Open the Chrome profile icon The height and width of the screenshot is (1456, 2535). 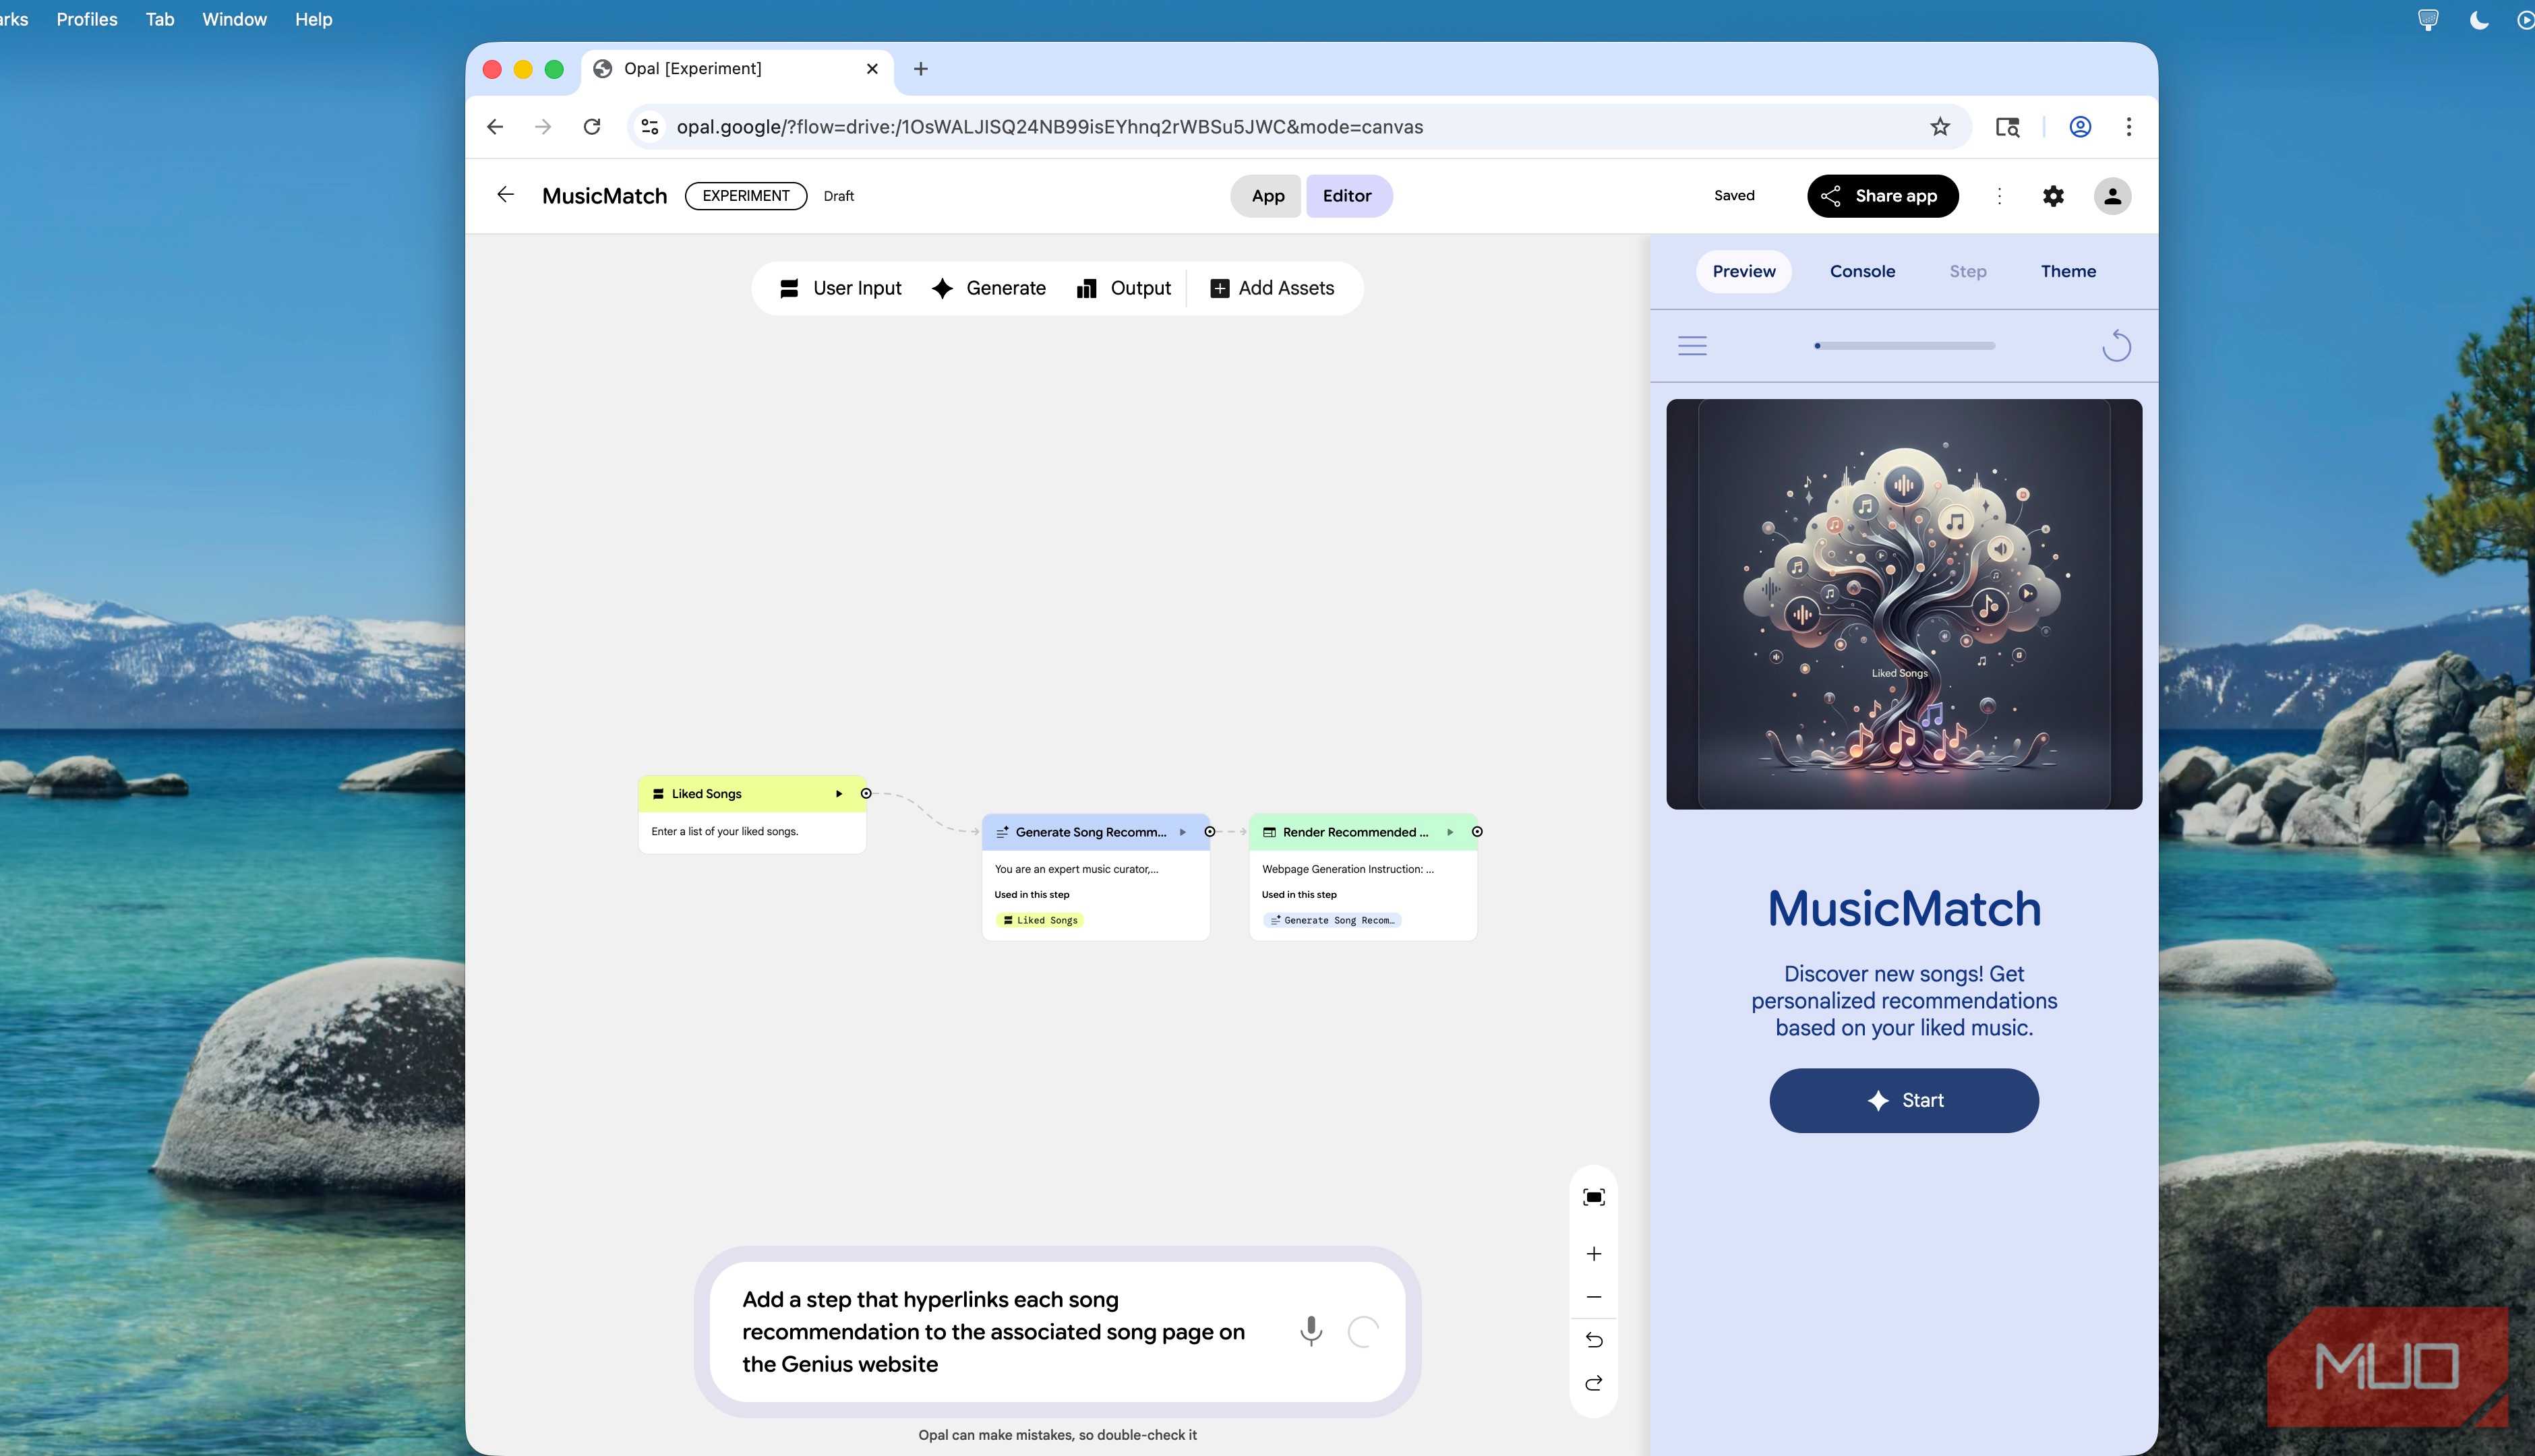point(2080,127)
